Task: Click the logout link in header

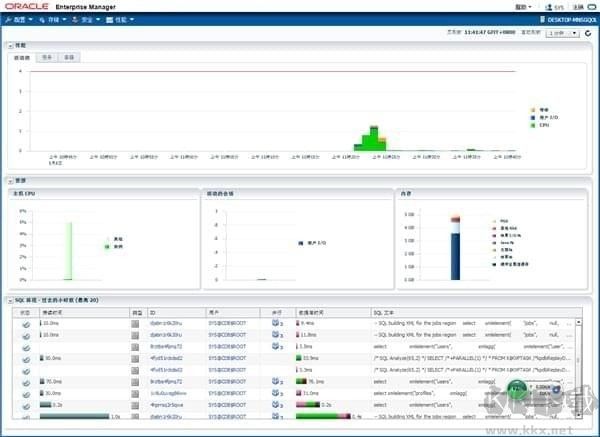Action: coord(578,7)
